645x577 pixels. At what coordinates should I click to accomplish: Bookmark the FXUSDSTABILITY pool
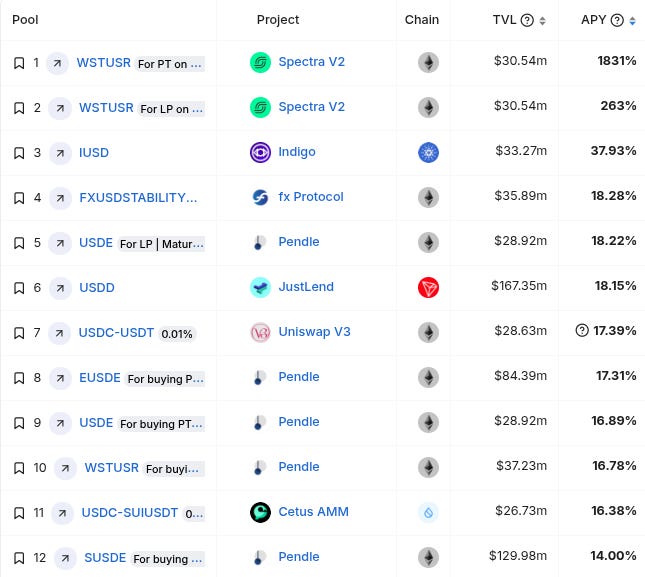(19, 198)
